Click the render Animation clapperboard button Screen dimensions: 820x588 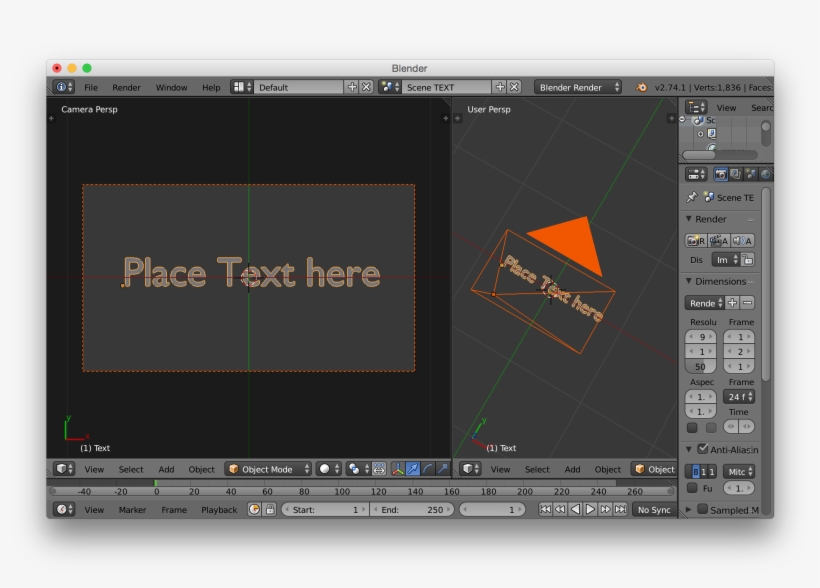point(719,241)
